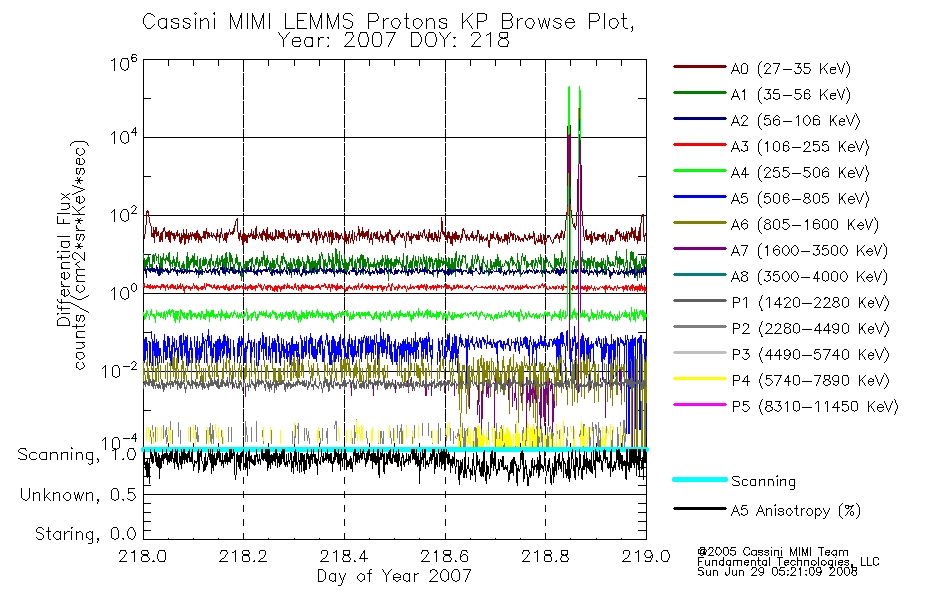Click the P4 (5740-7890 KeV) yellow legend line

click(700, 379)
